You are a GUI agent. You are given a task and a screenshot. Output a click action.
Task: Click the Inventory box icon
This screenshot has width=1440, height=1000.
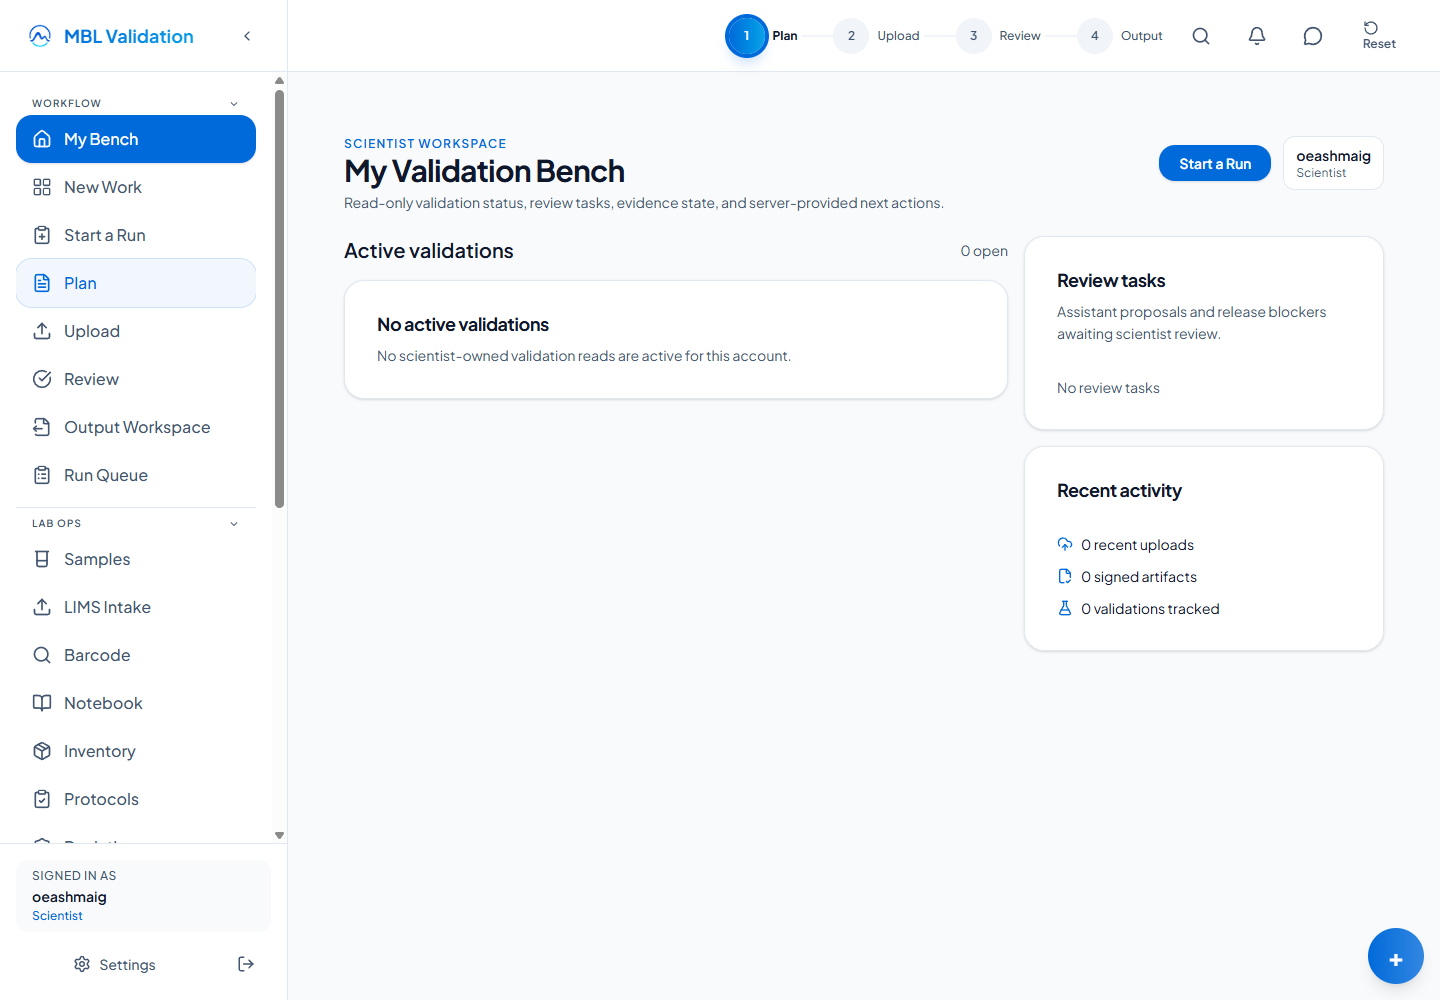(x=42, y=751)
